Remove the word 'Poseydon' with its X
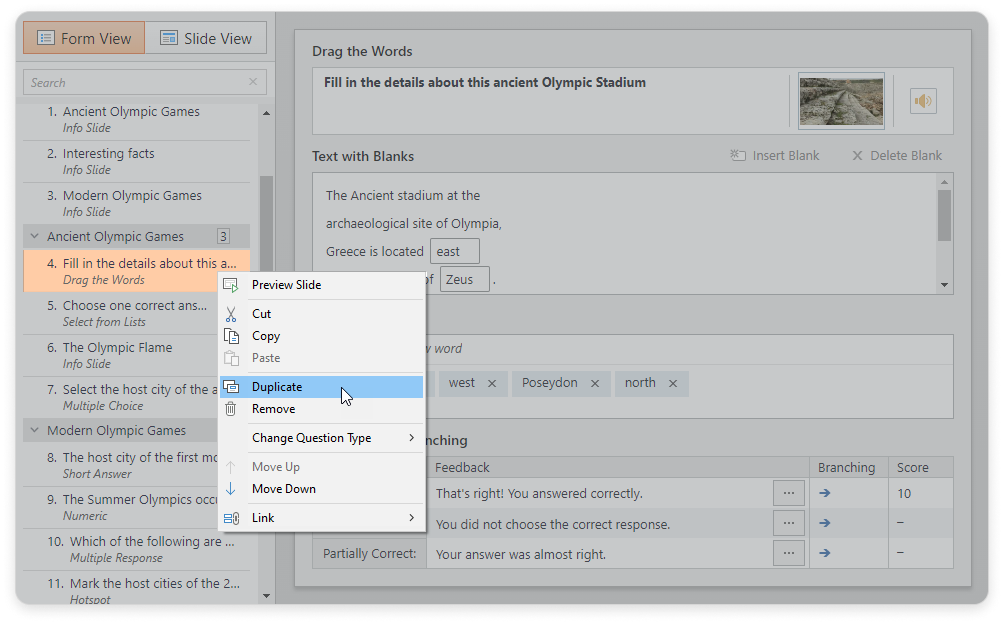 [x=595, y=383]
